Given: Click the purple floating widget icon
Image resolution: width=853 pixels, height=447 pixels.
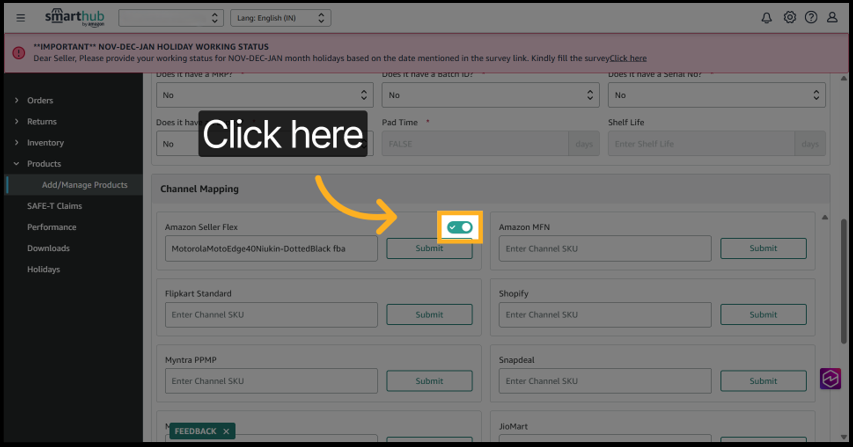Looking at the screenshot, I should coord(831,379).
